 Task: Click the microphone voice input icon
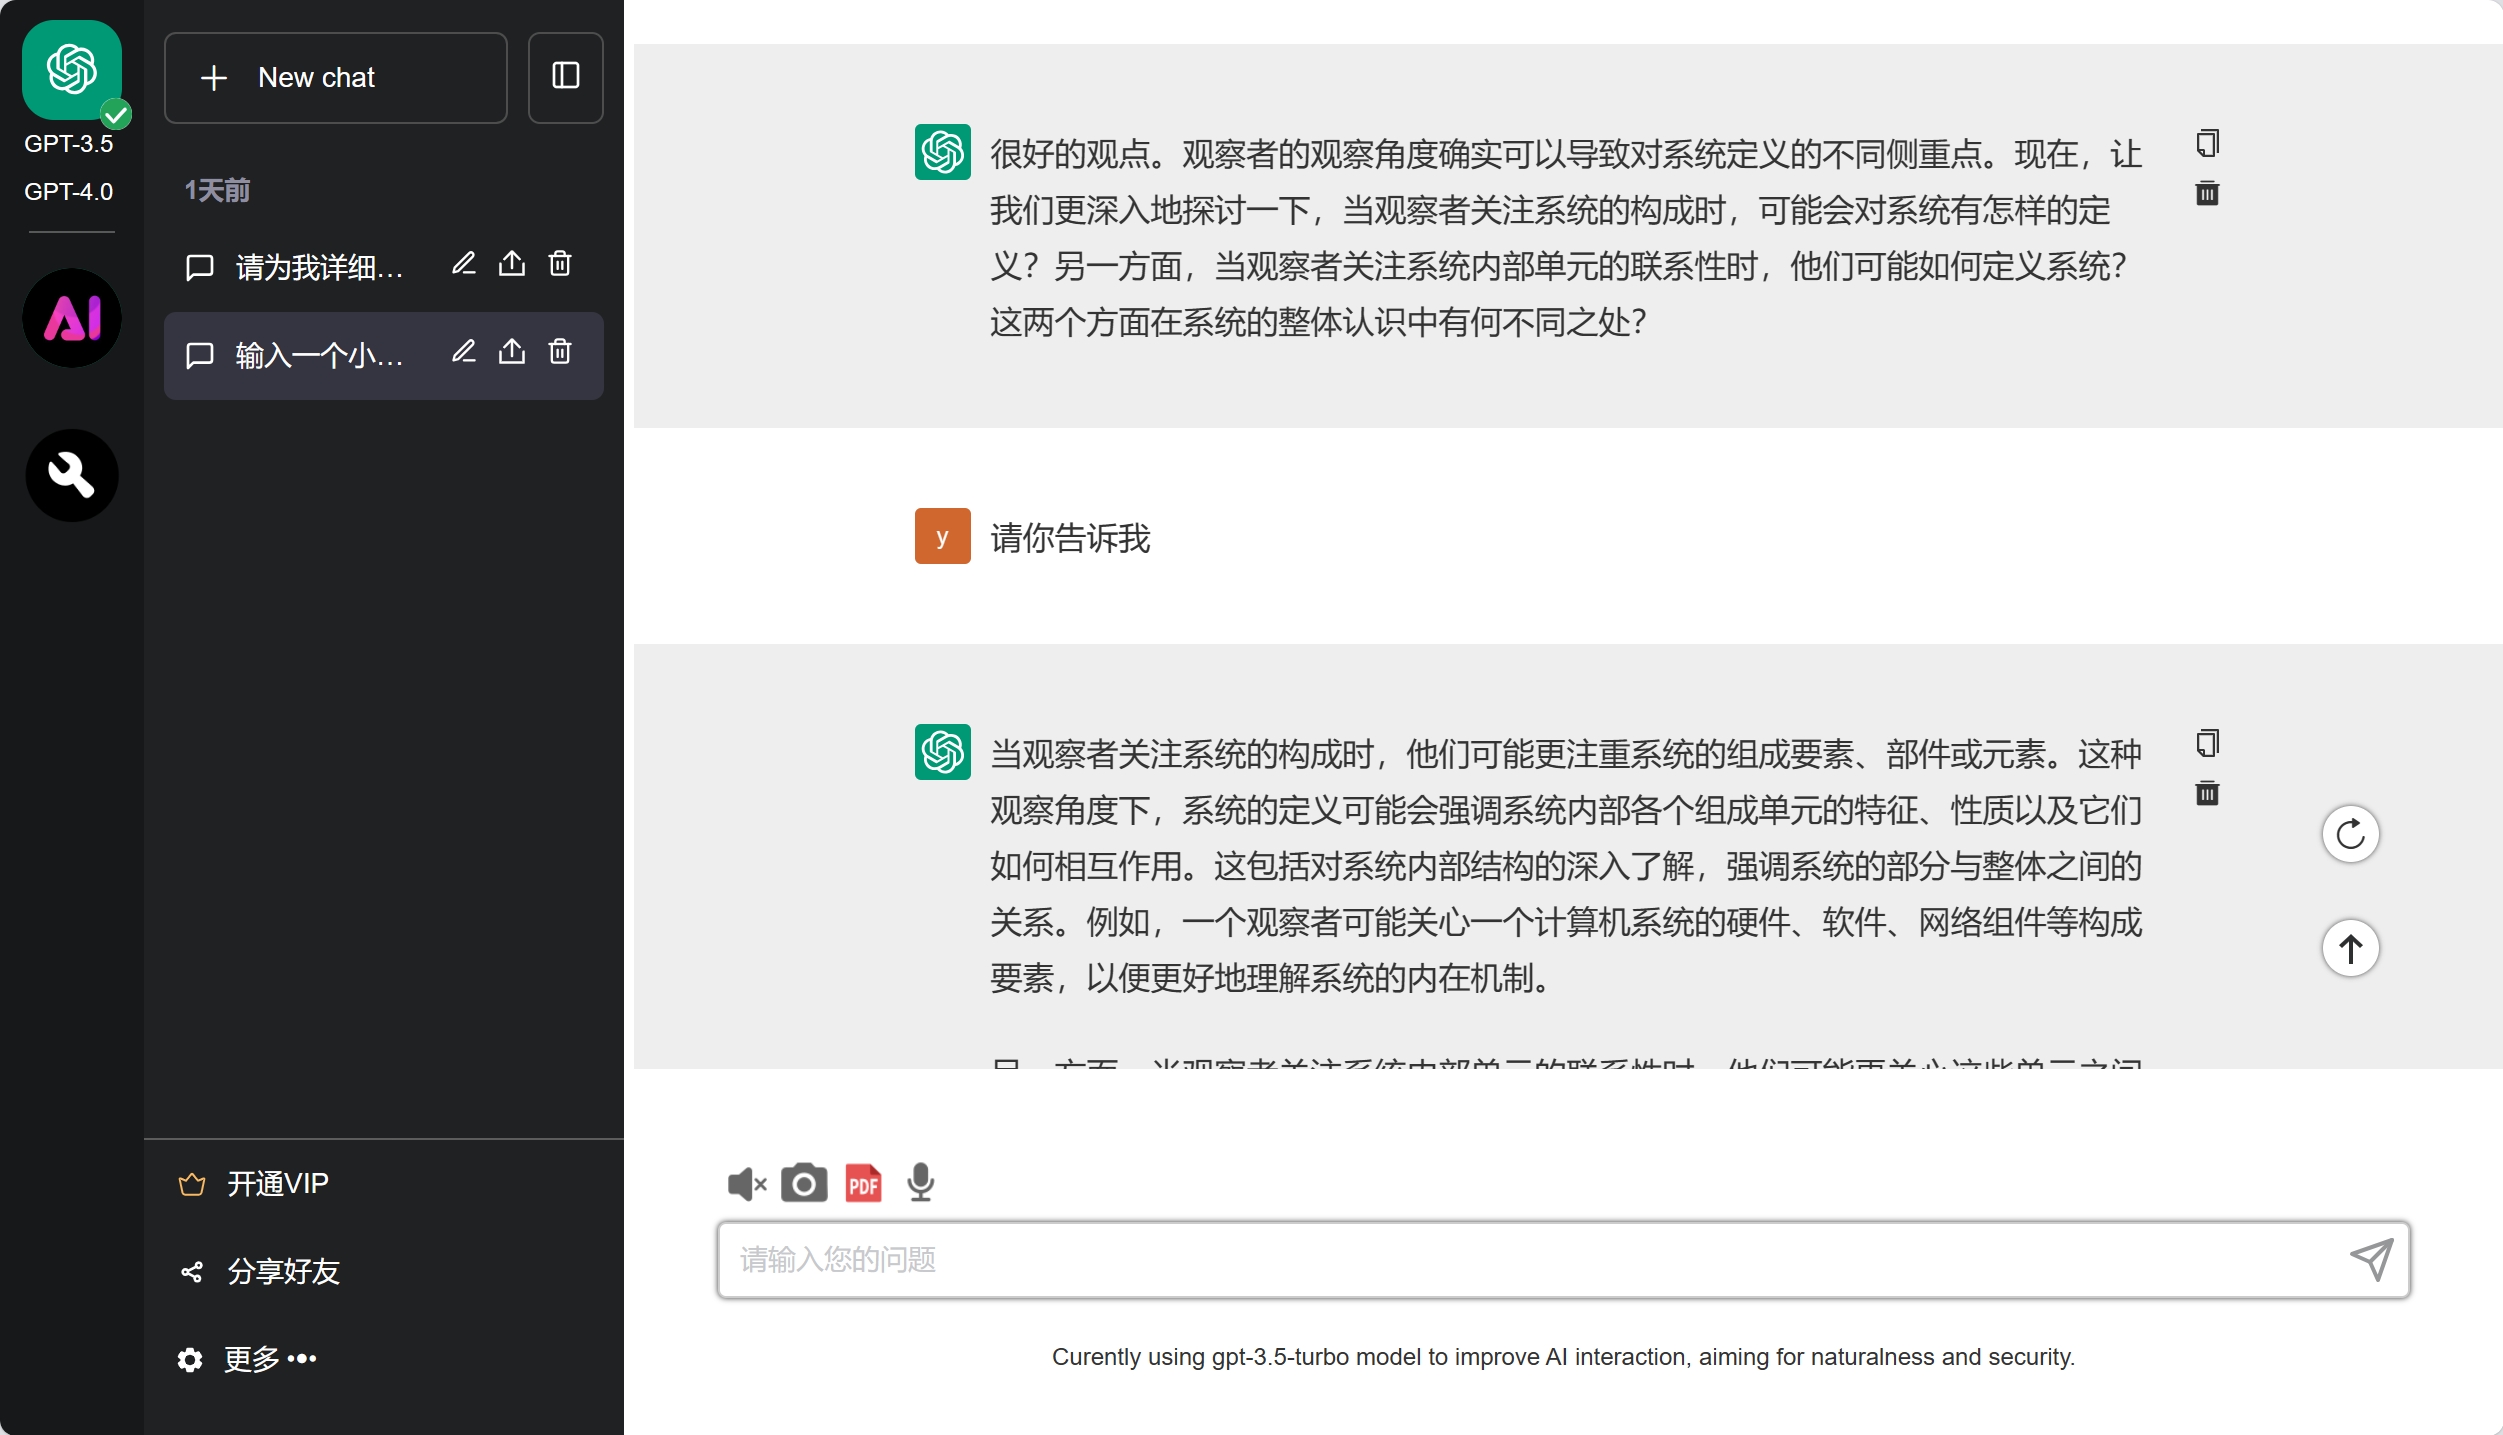[920, 1184]
